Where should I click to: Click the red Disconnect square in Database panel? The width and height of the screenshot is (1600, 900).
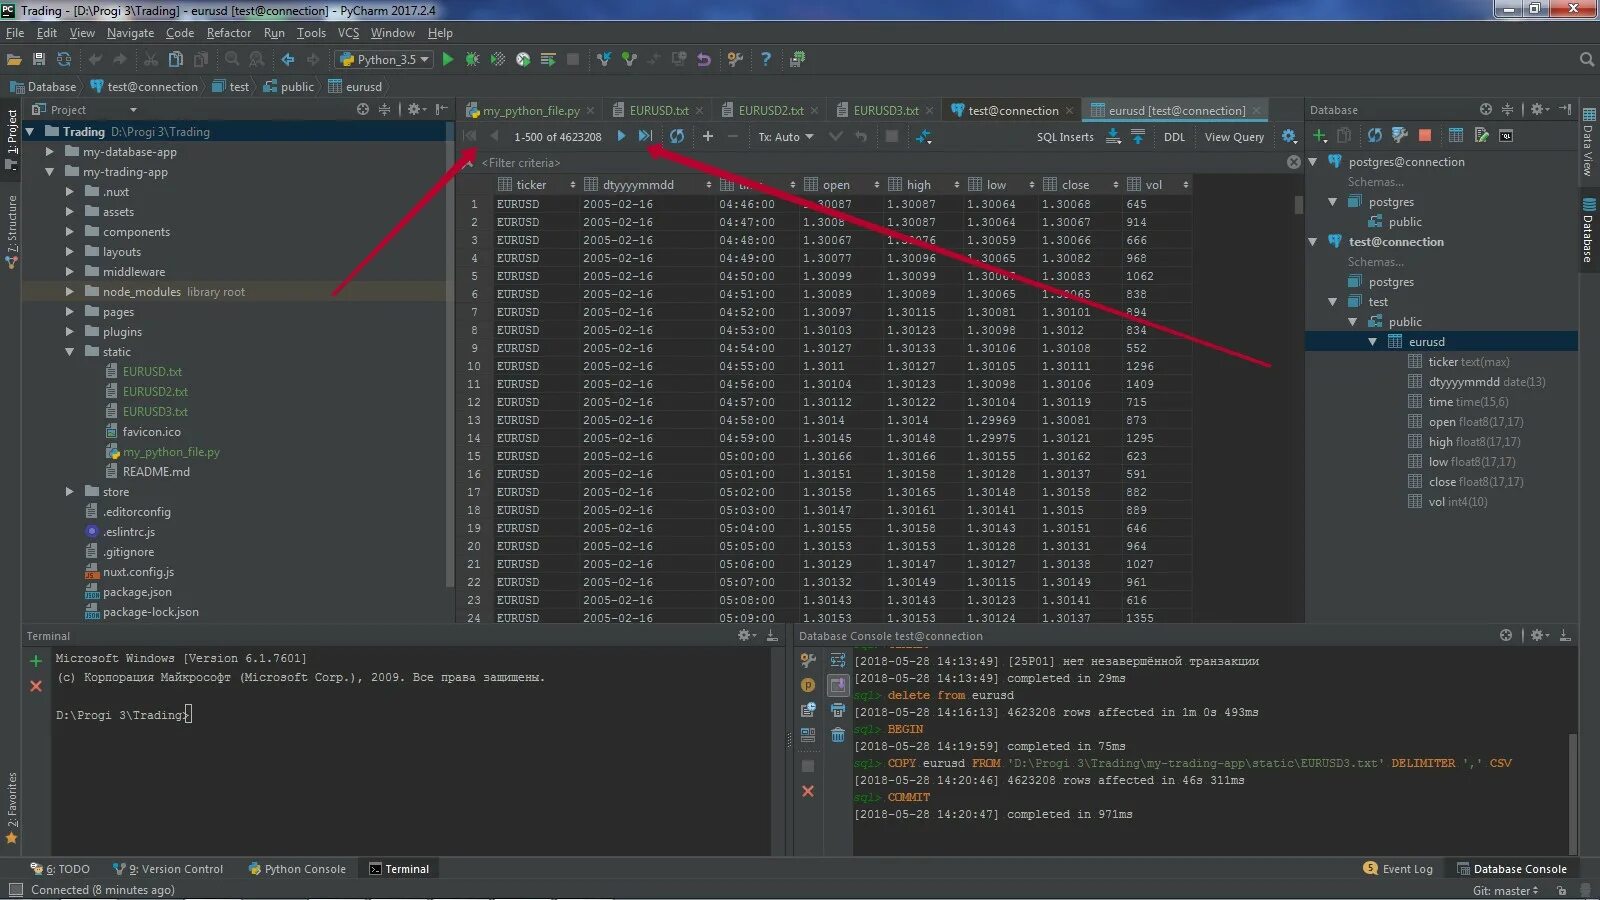(x=1425, y=135)
